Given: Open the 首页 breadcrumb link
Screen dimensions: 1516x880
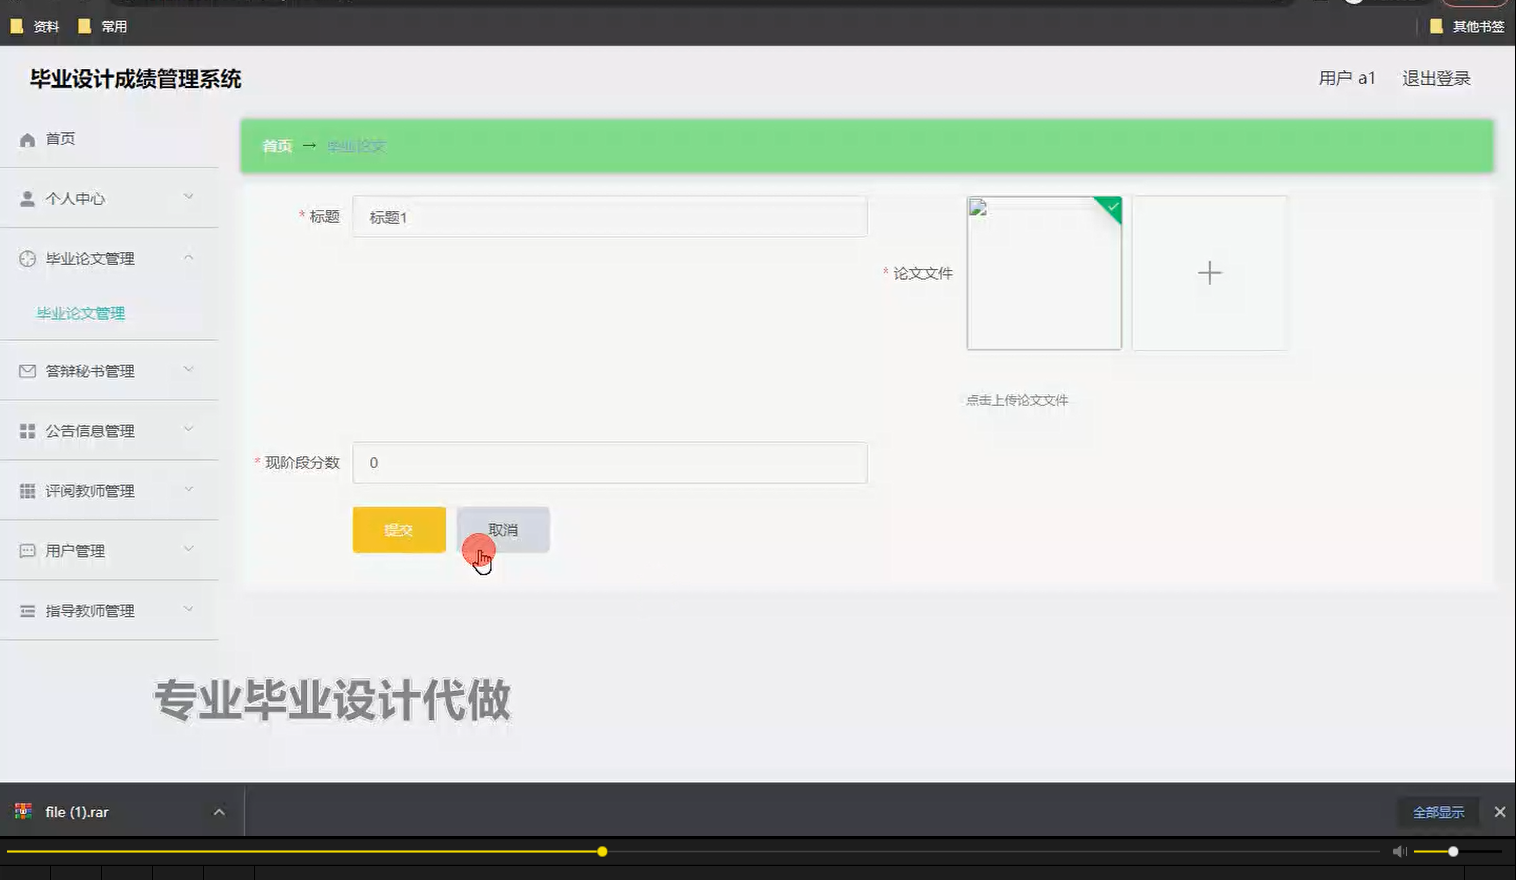Looking at the screenshot, I should coord(276,145).
